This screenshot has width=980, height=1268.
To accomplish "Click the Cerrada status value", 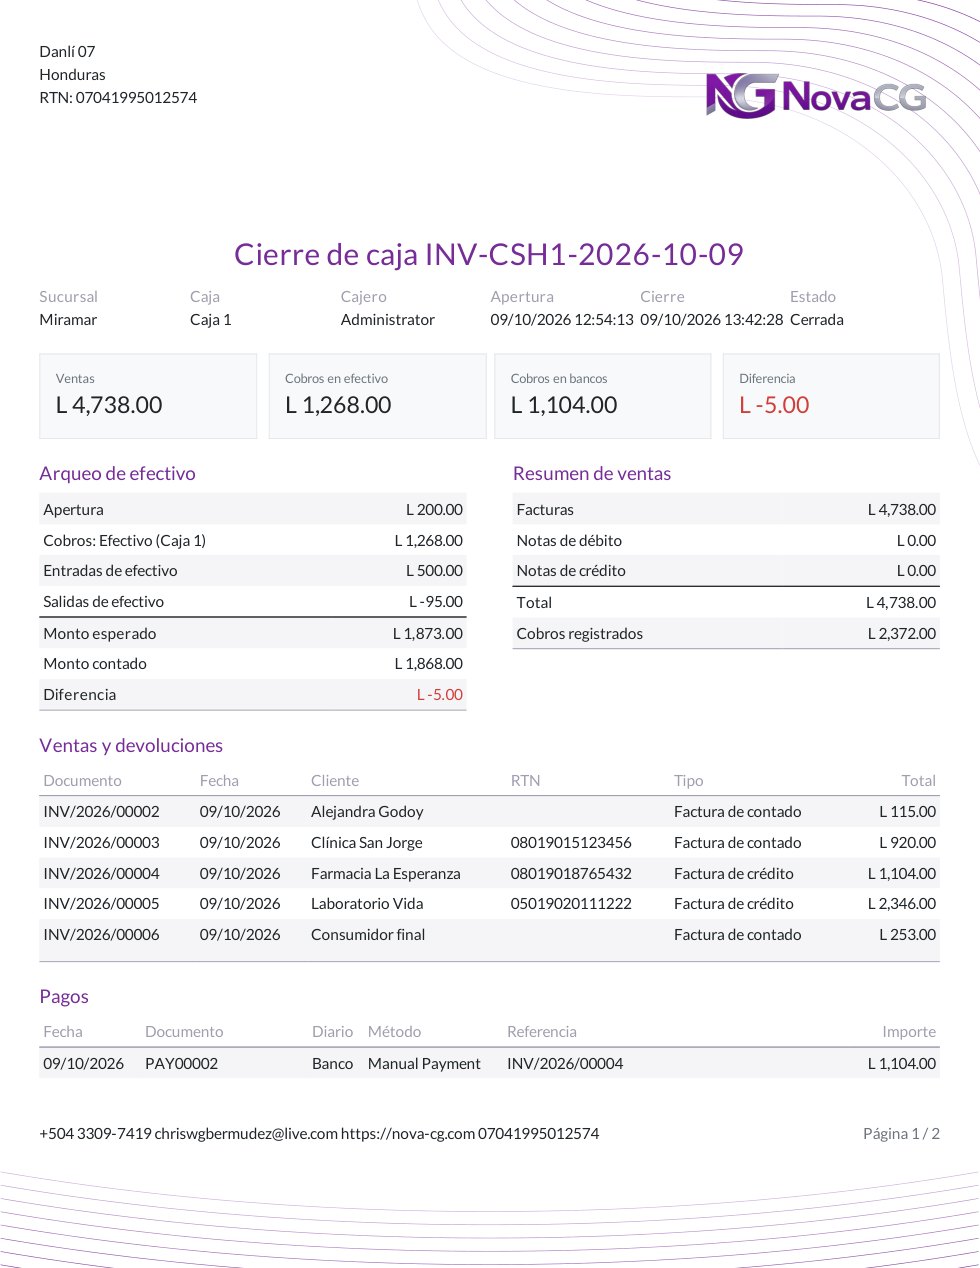I will [817, 320].
